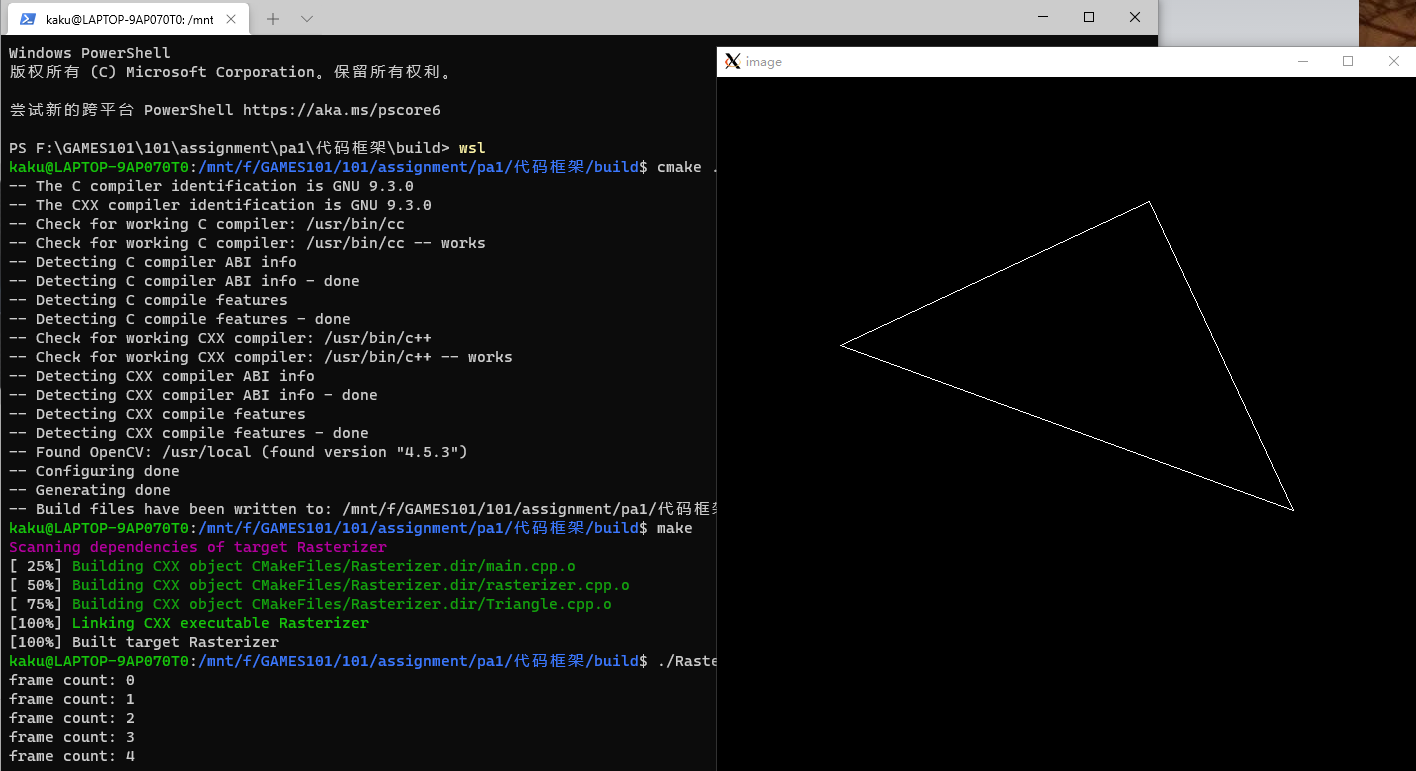Screen dimensions: 1416x771
Task: Close the Windows Terminal window
Action: (x=1135, y=17)
